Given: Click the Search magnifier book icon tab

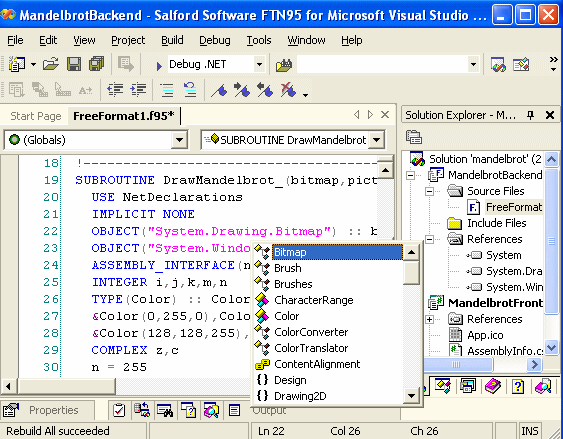Looking at the screenshot, I should click(x=543, y=387).
